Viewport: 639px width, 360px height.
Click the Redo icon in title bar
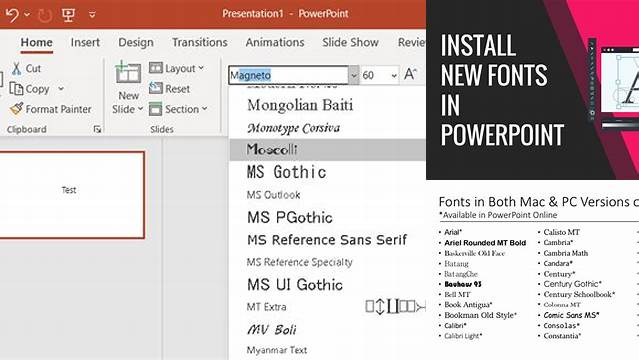[x=44, y=15]
